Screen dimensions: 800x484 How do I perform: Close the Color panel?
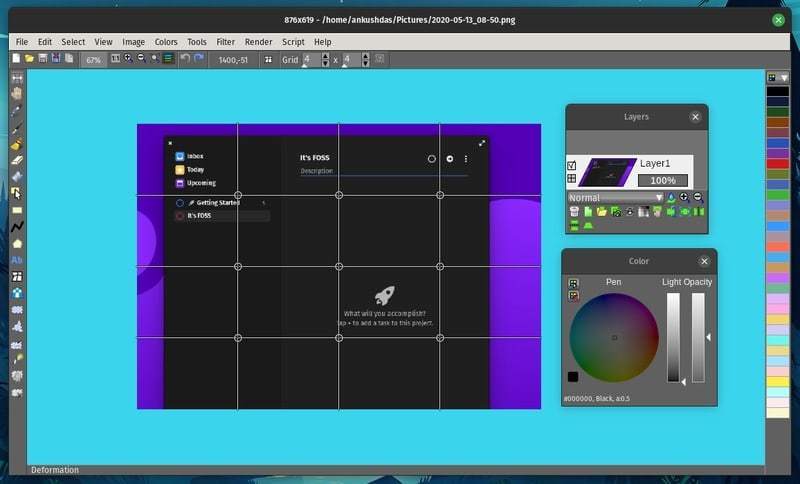704,261
